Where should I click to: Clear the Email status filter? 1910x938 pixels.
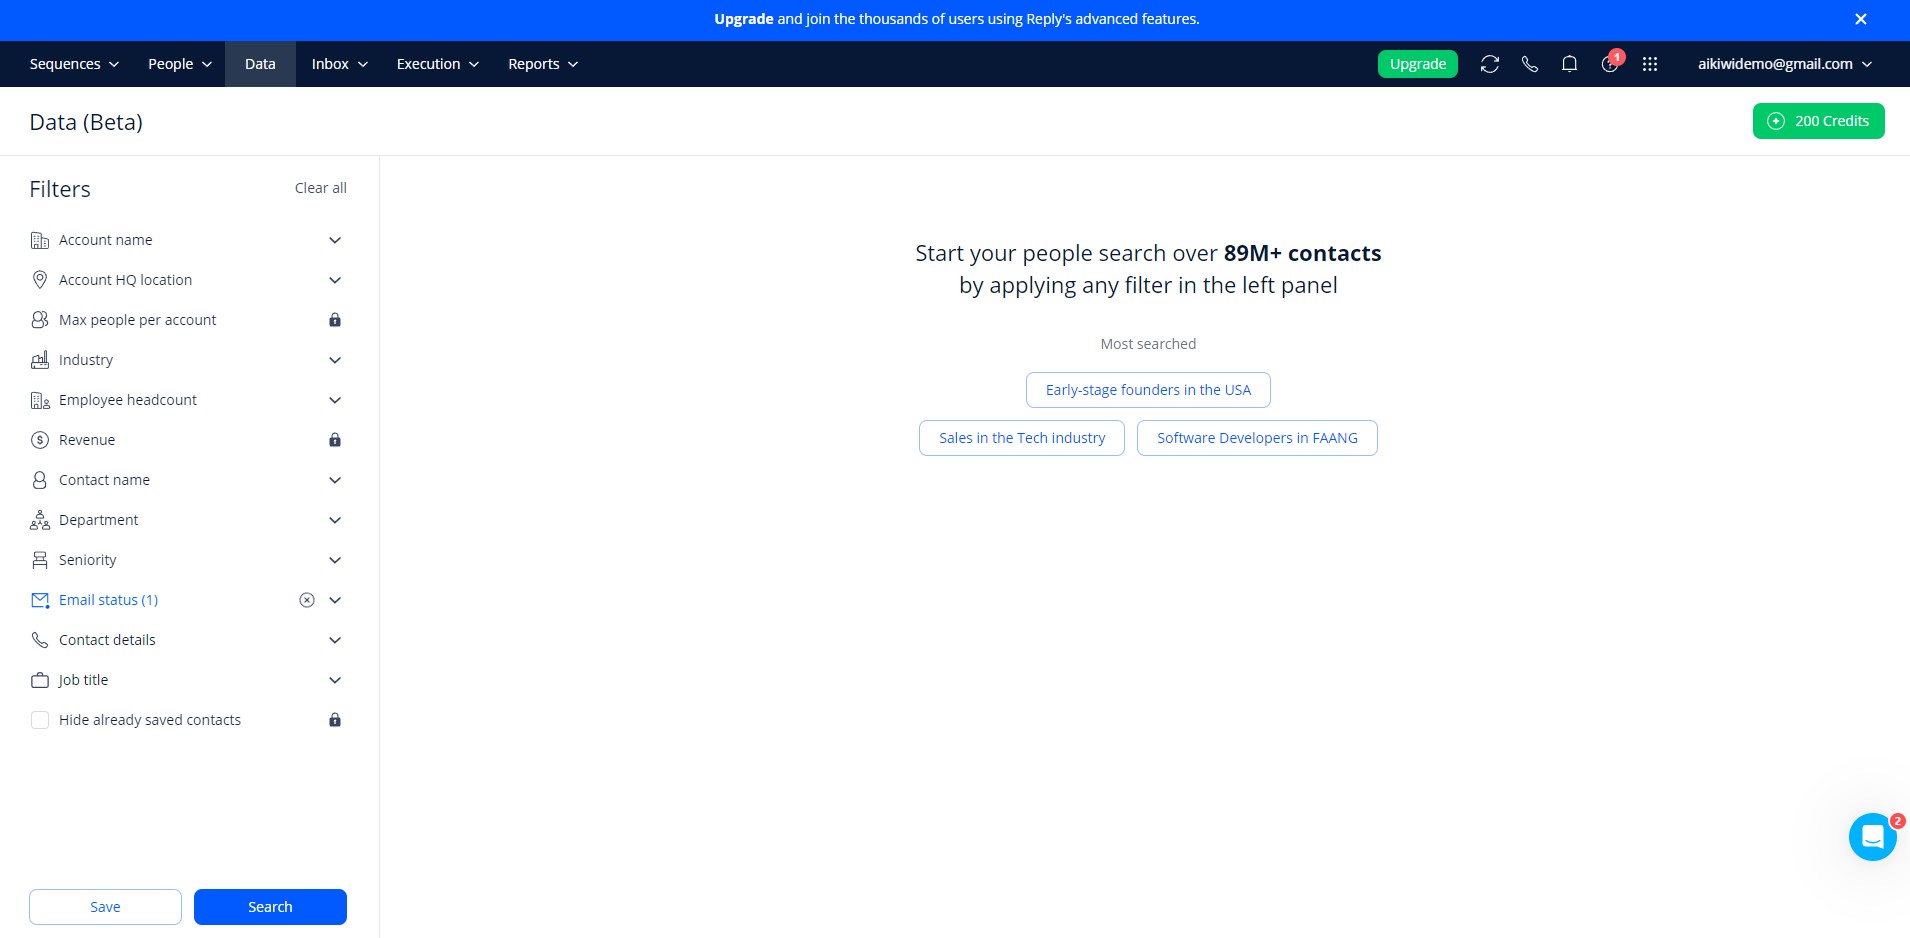pos(307,600)
